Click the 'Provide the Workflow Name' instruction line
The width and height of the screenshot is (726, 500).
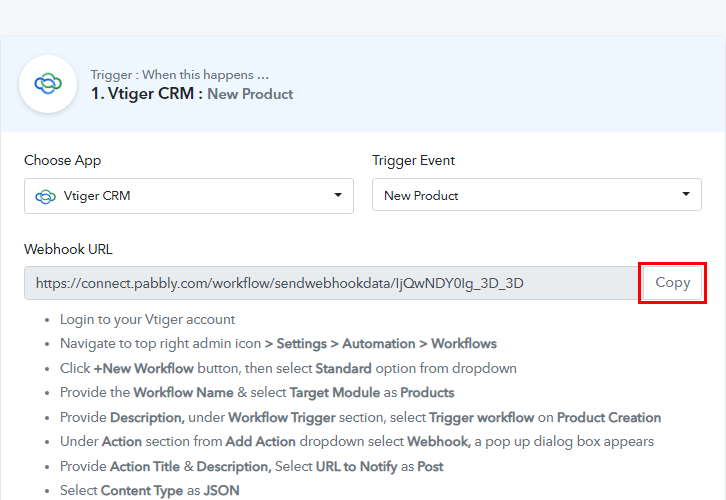click(x=257, y=393)
